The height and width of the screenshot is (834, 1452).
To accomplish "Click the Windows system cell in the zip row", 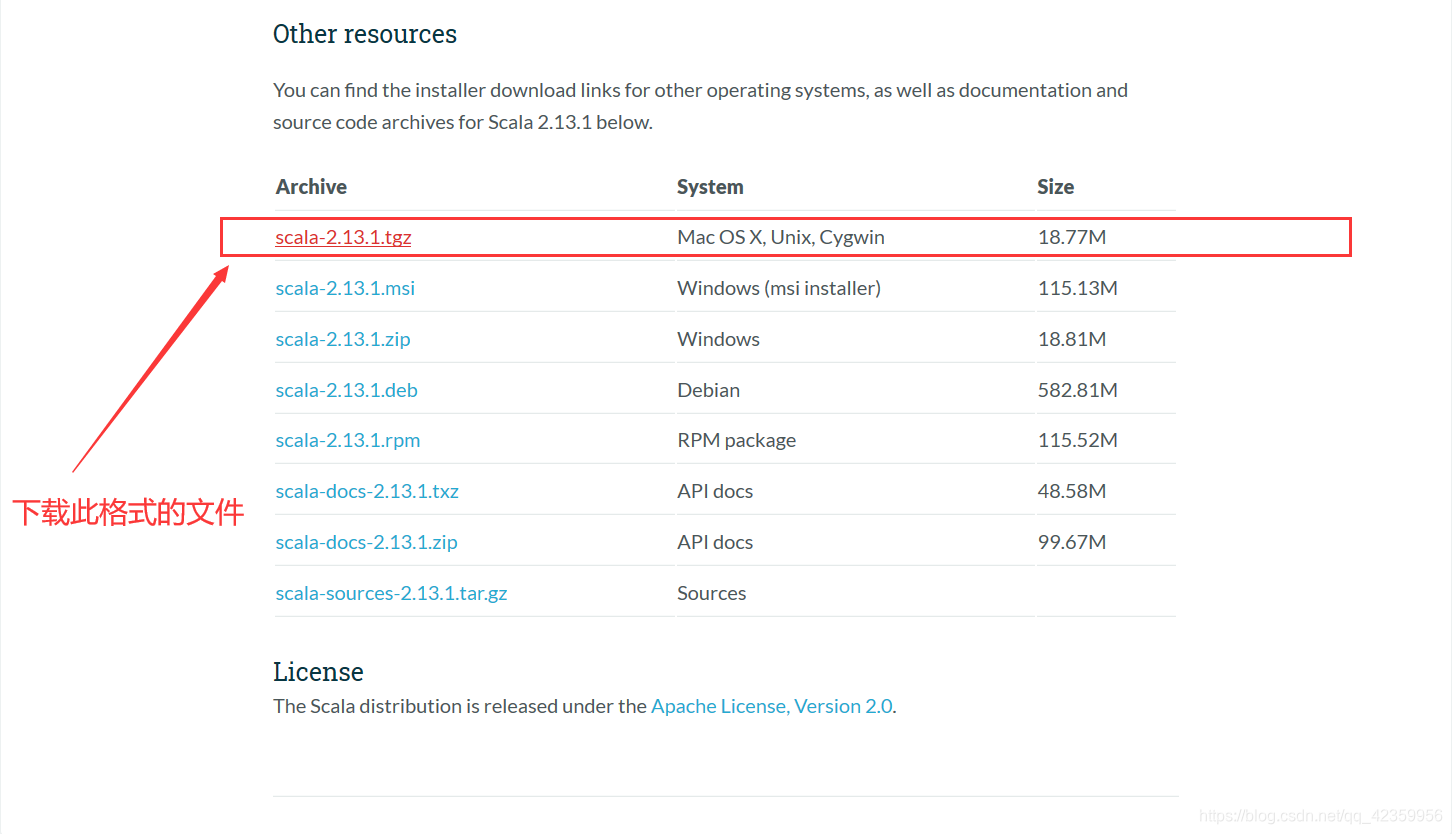I will click(x=719, y=339).
